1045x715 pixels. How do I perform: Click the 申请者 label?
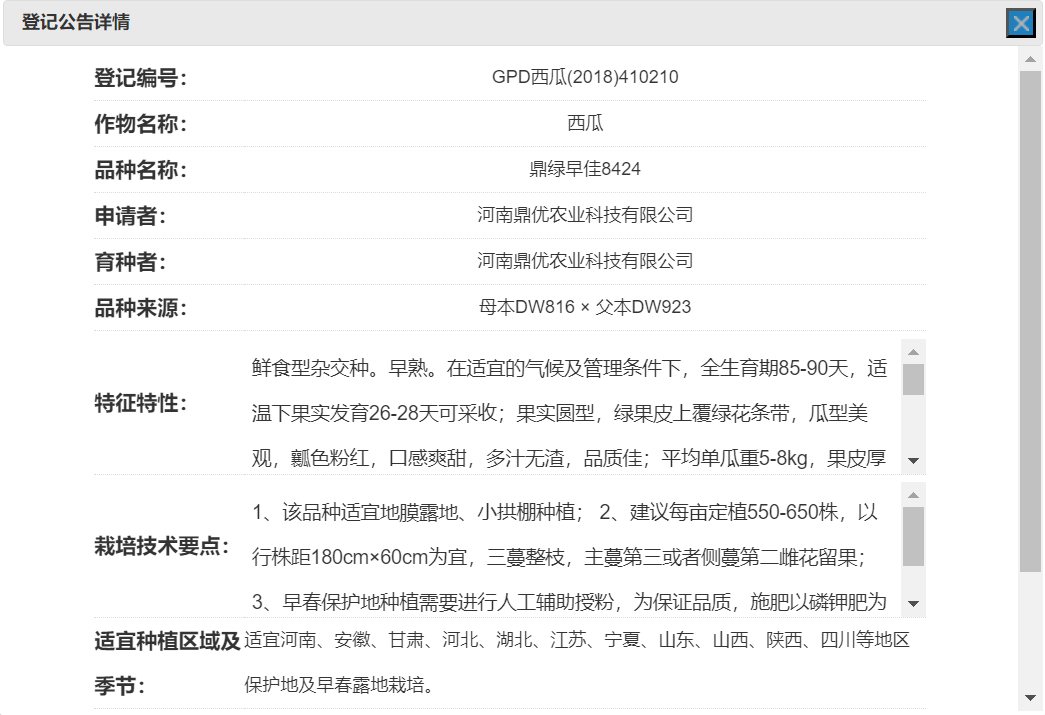tap(130, 216)
